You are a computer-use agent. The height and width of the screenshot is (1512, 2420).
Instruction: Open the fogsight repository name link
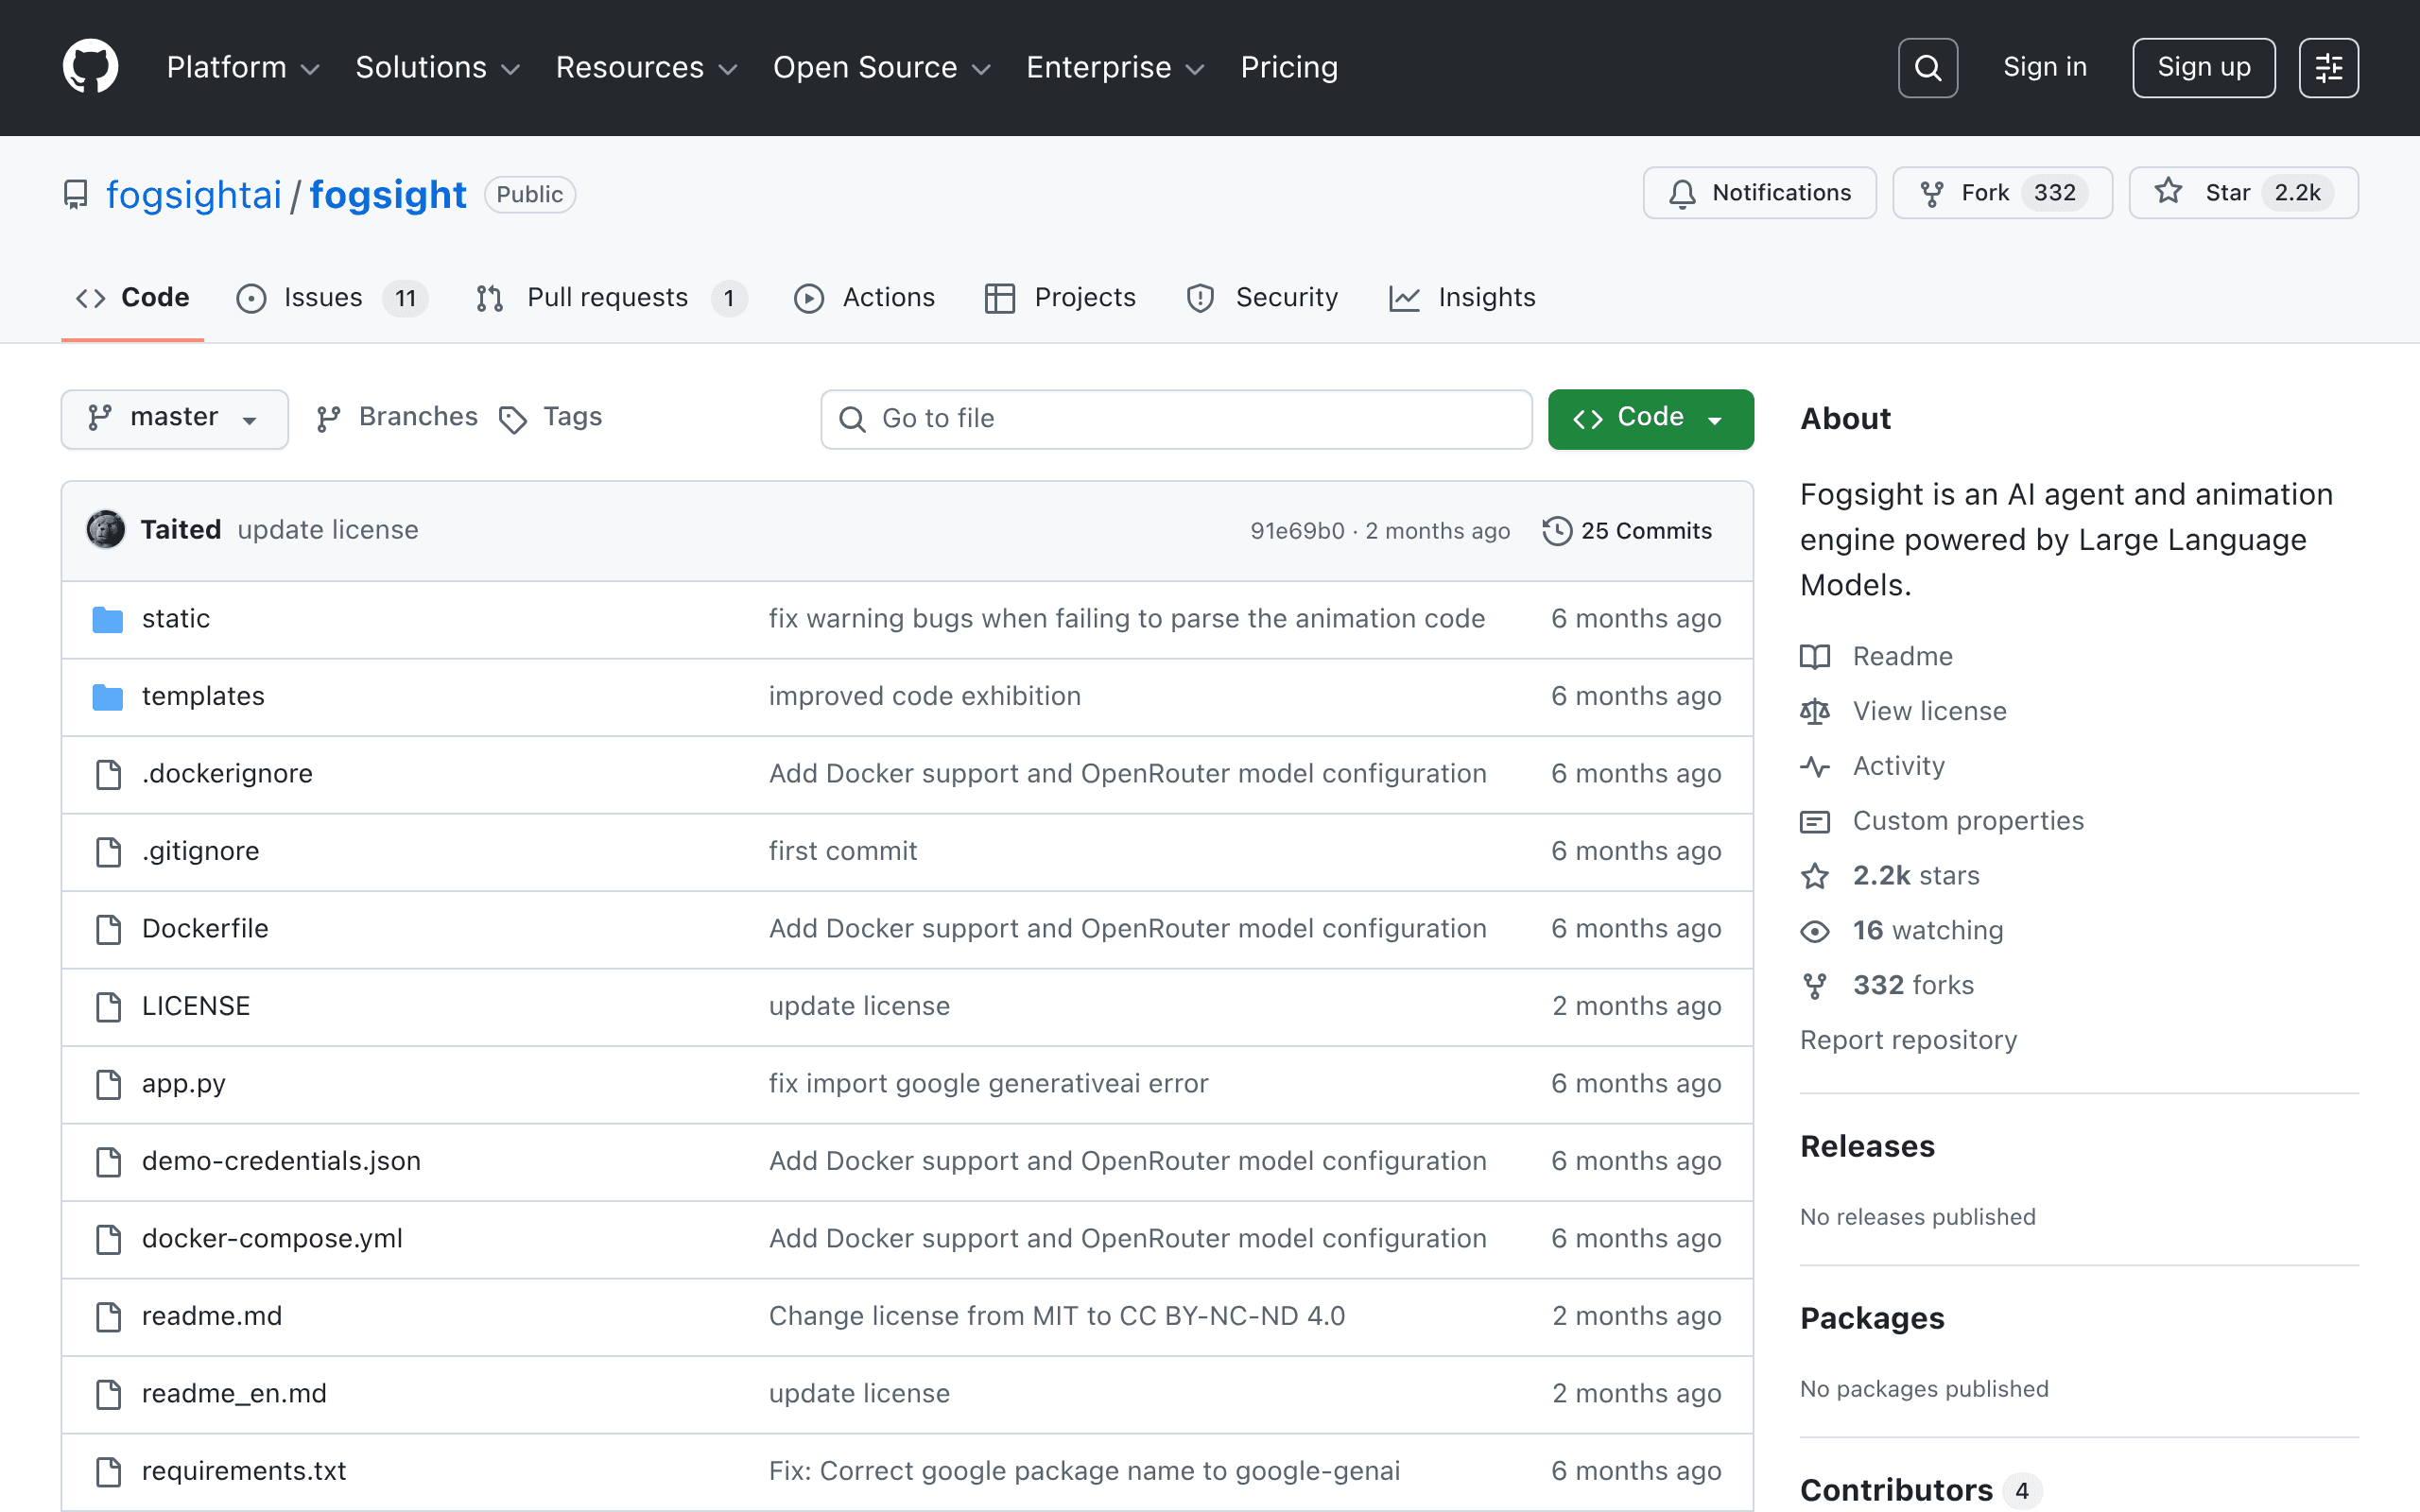pyautogui.click(x=388, y=195)
